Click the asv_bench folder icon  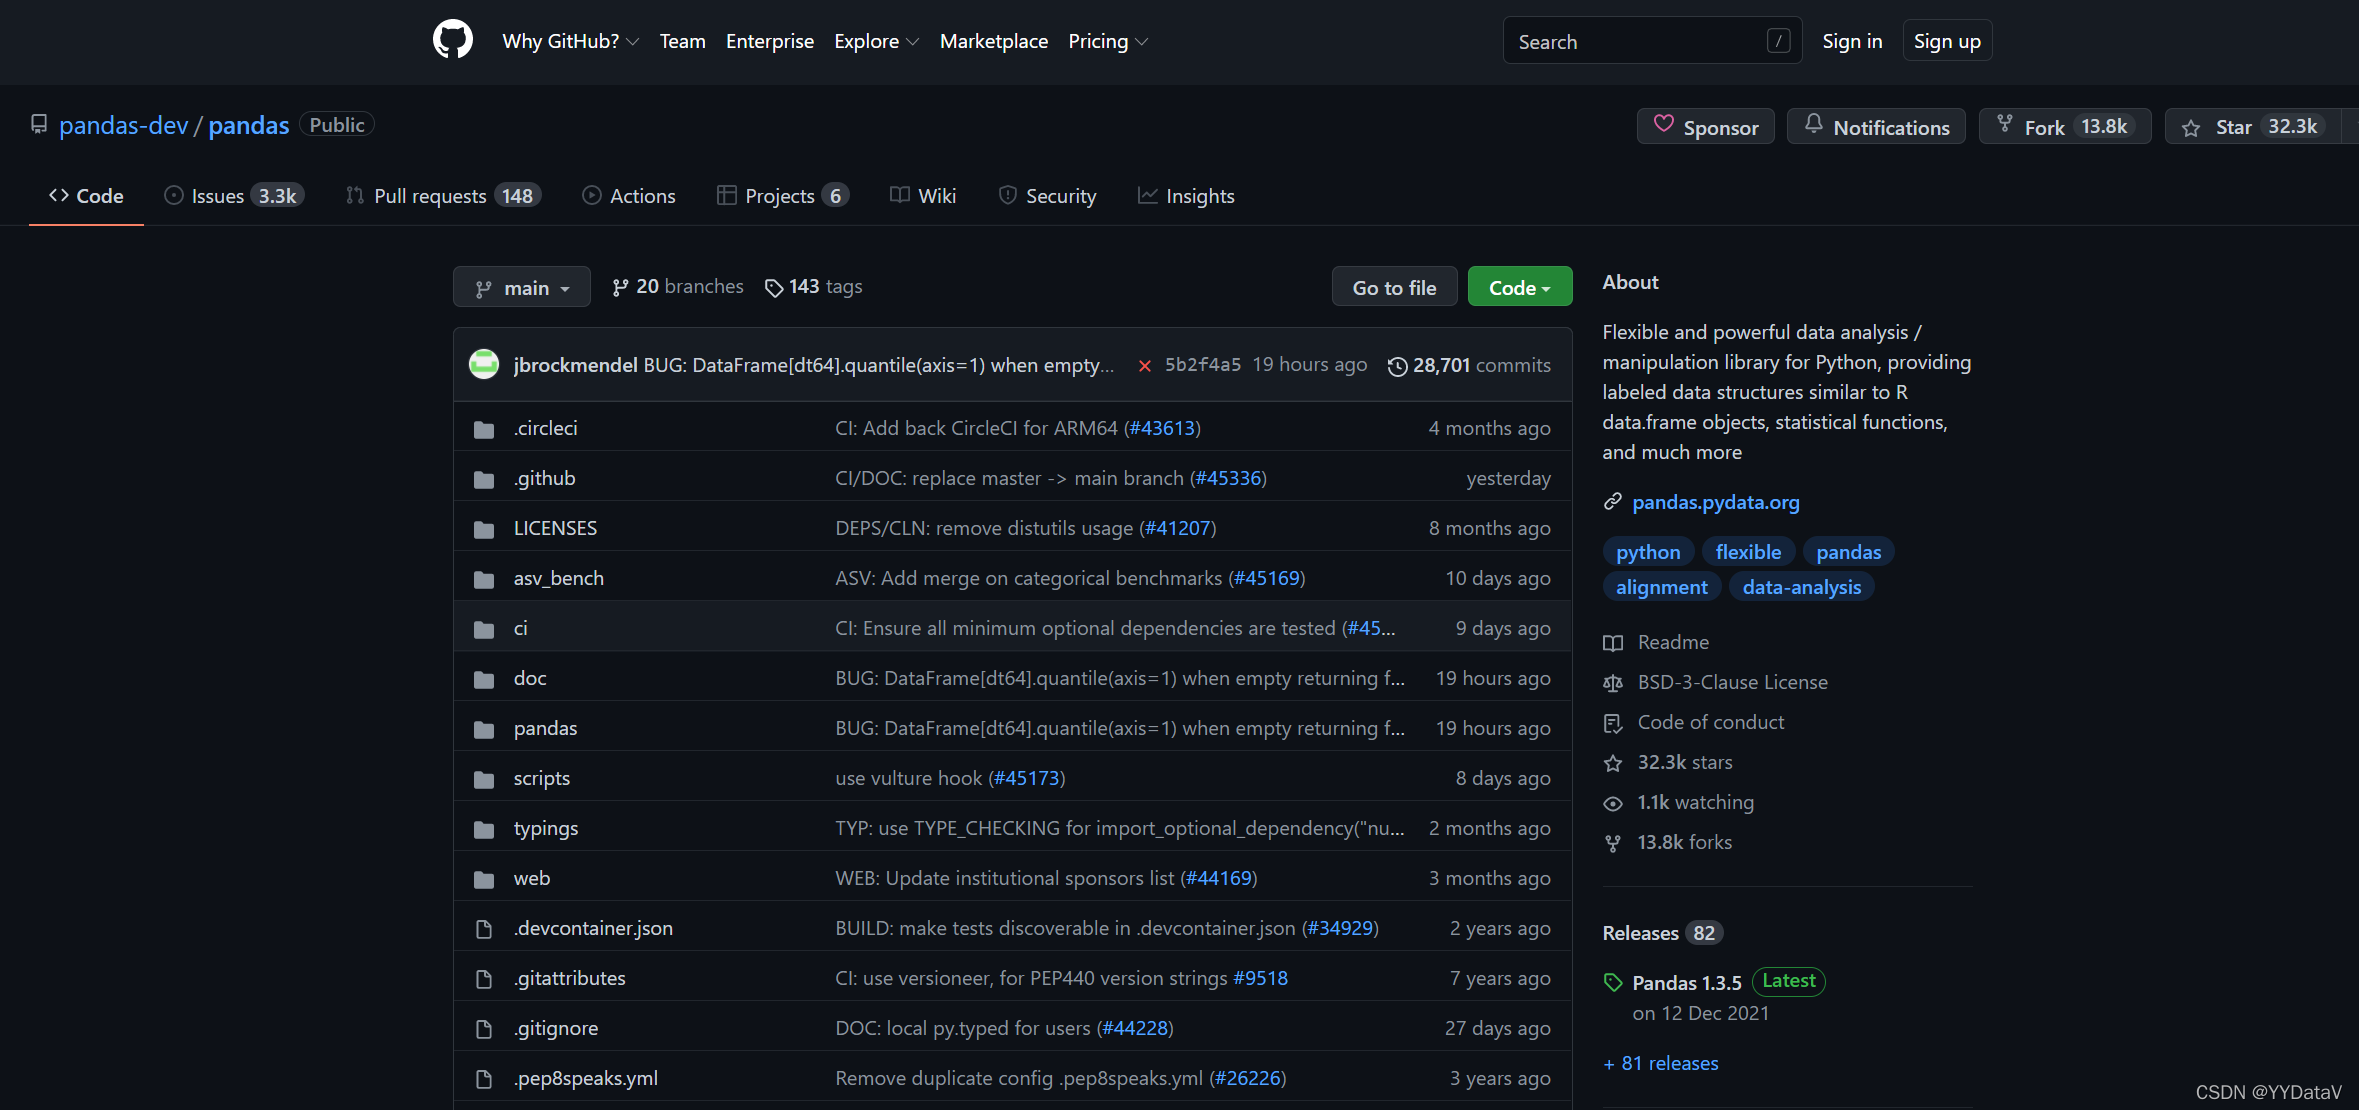(484, 579)
